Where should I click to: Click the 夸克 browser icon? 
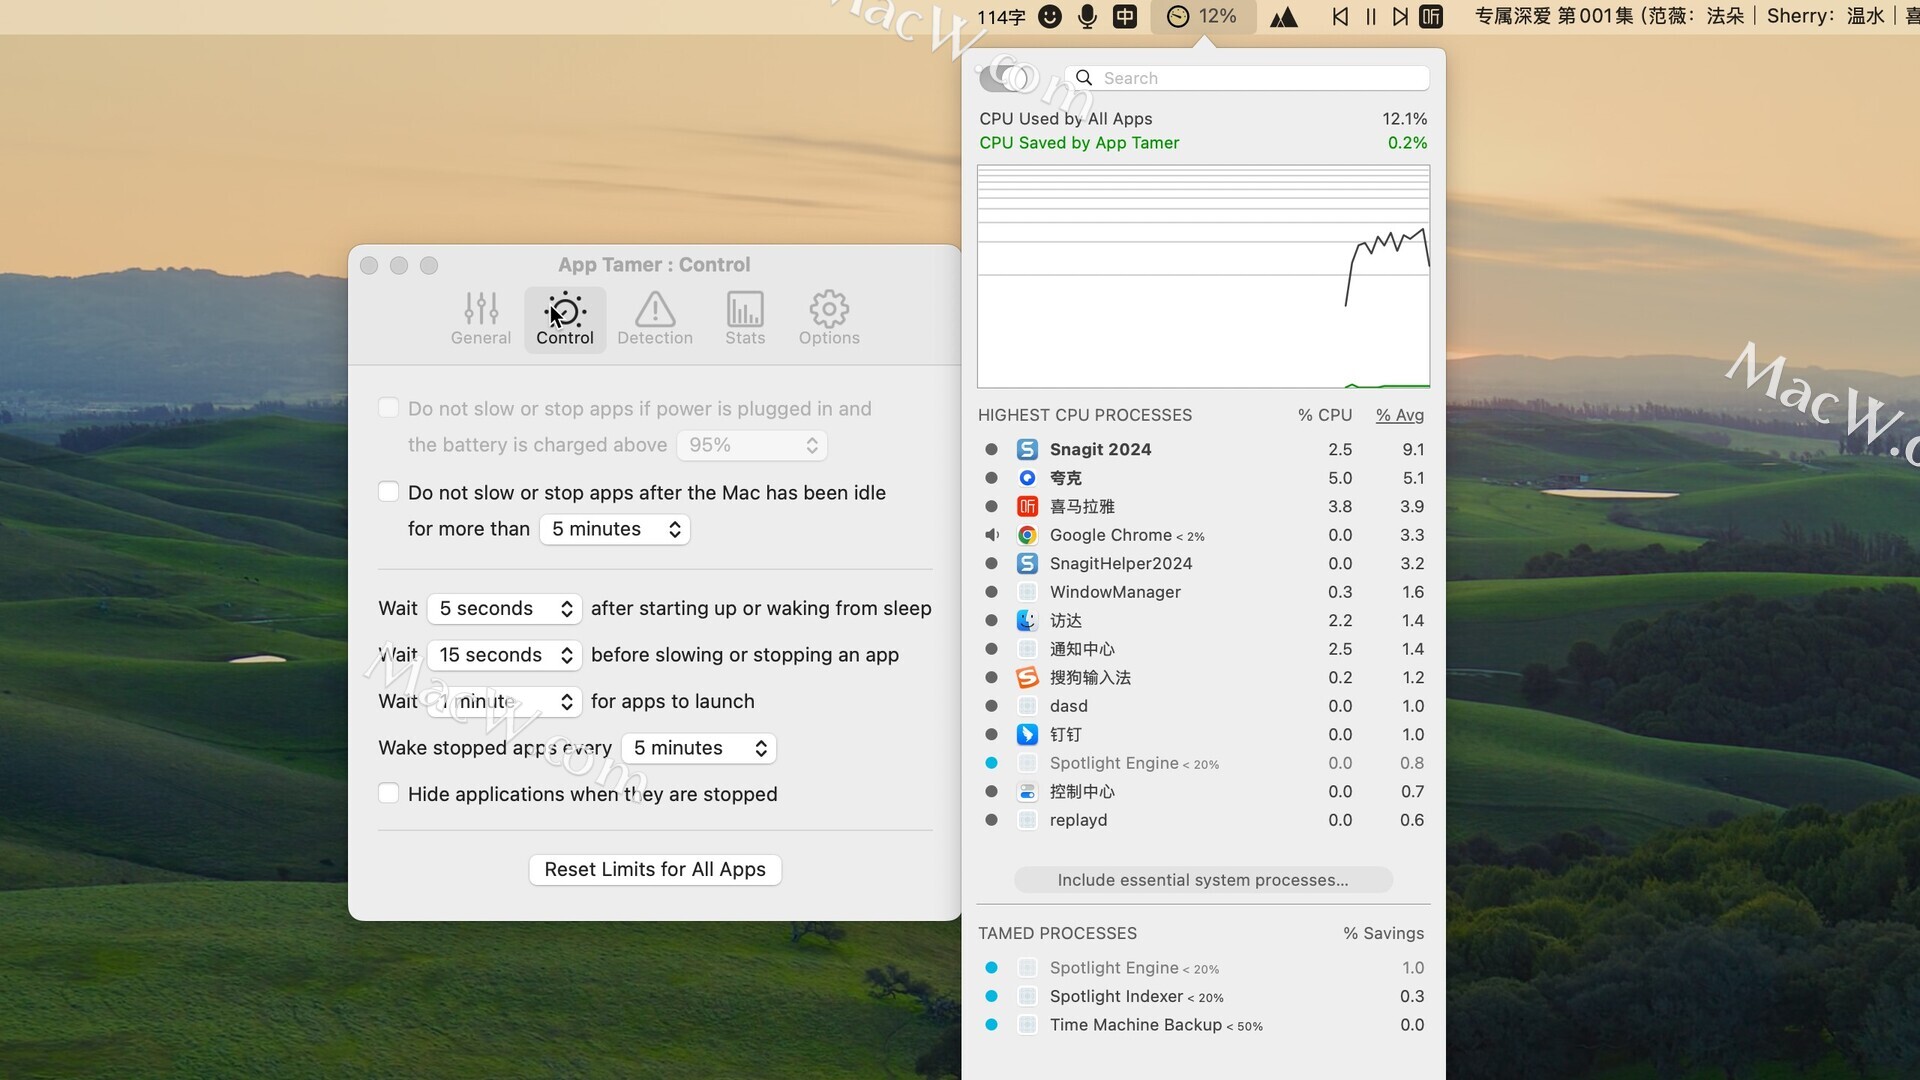click(1027, 478)
